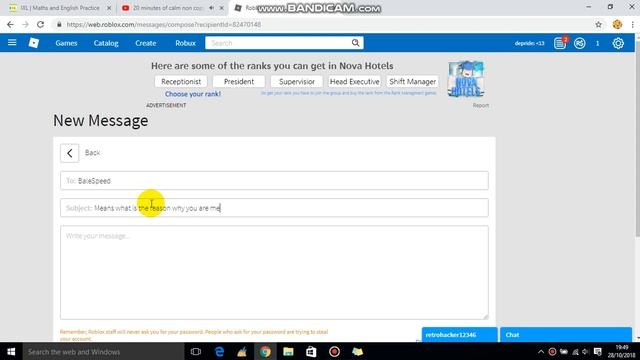Click the Windows taskbar search box
Image resolution: width=640 pixels, height=360 pixels.
[x=103, y=351]
